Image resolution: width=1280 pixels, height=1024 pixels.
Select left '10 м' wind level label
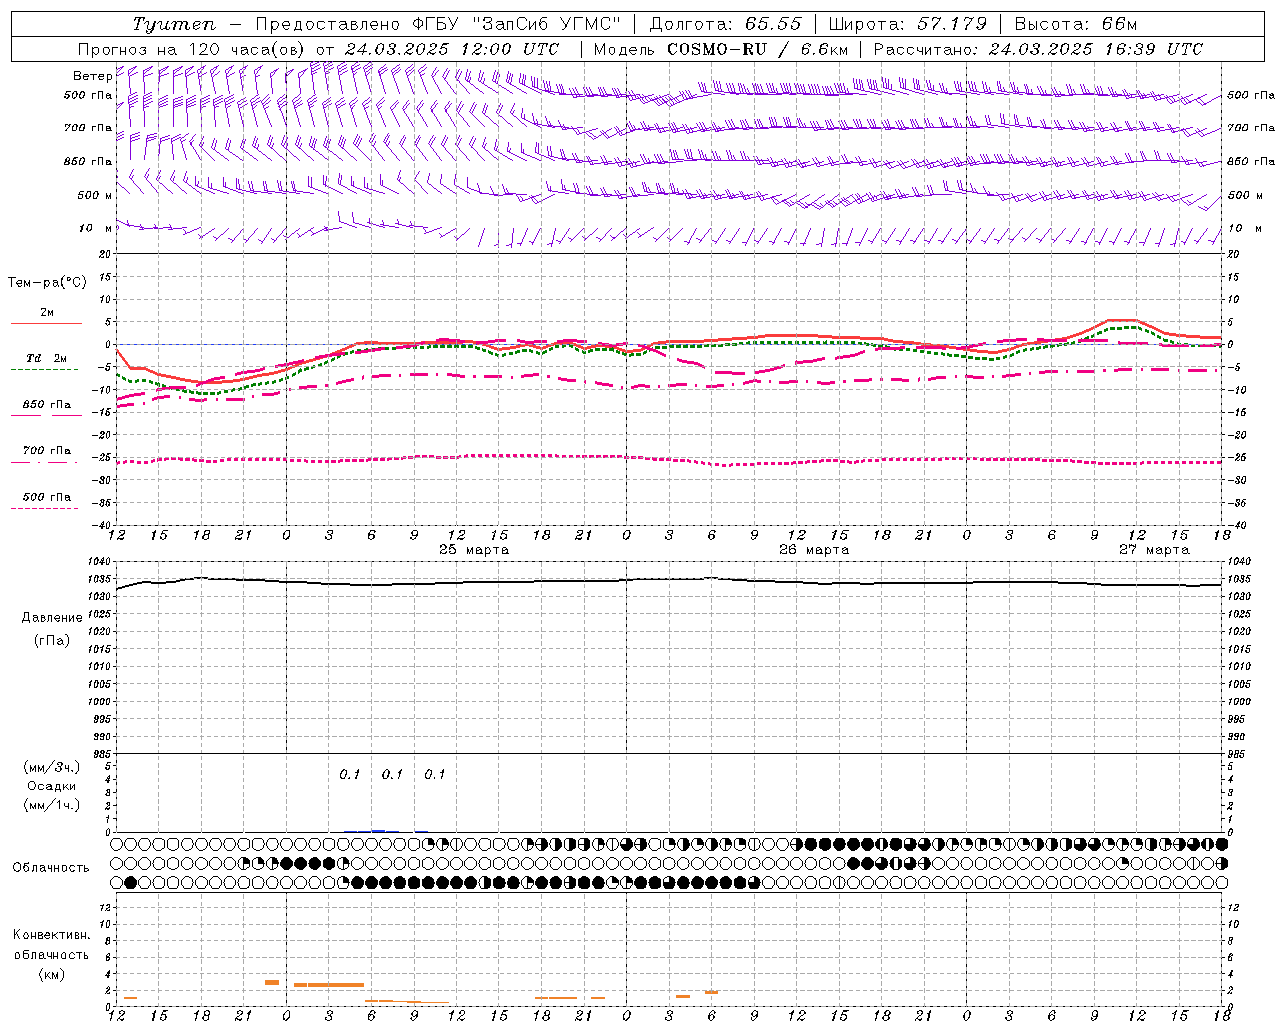pyautogui.click(x=96, y=228)
